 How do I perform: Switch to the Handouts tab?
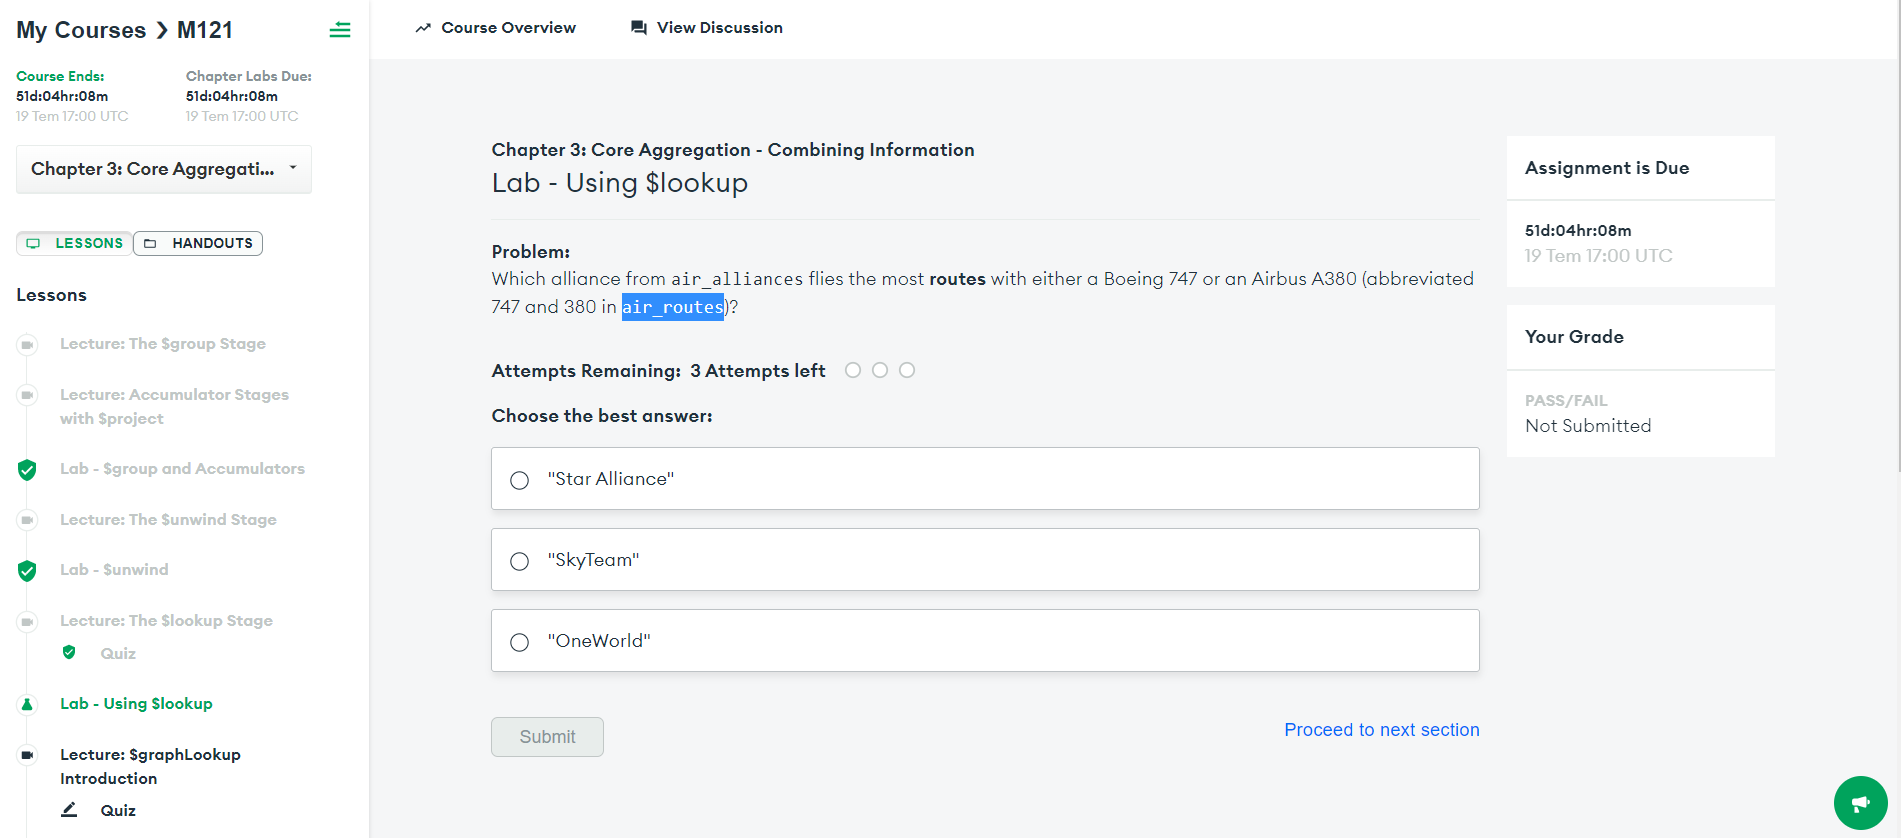[198, 243]
